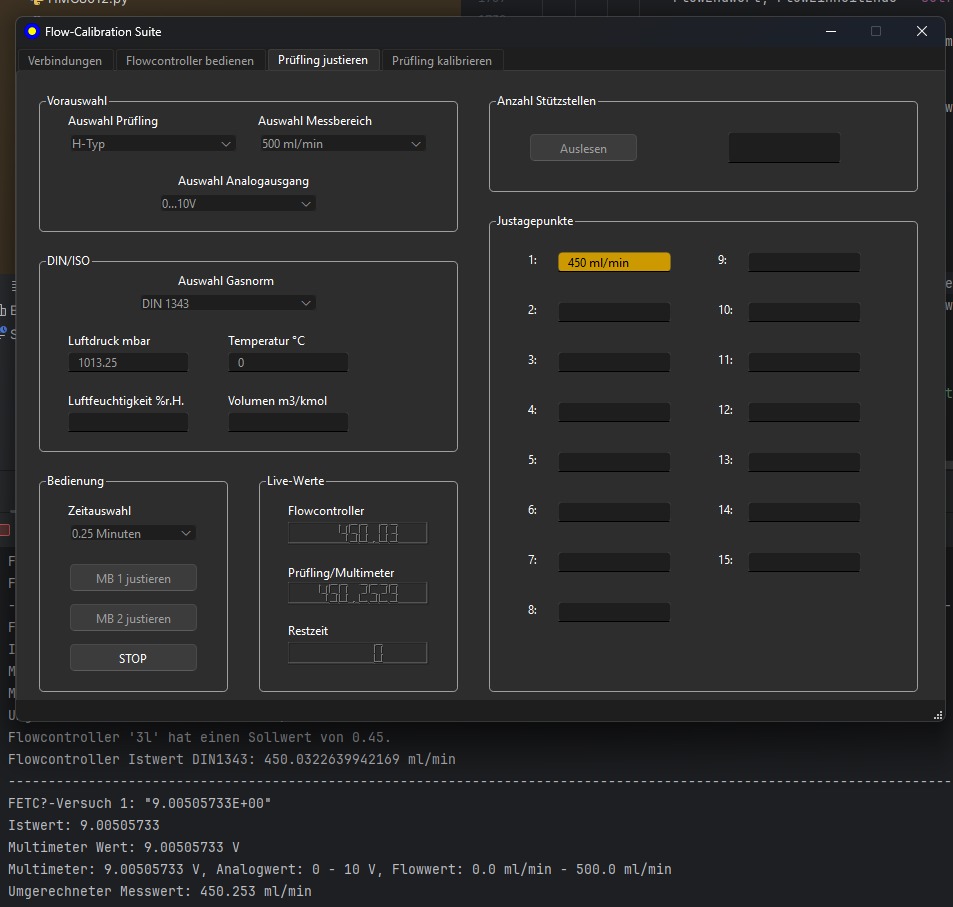Click the Luftdruck mbar input field
Viewport: 953px width, 907px height.
click(x=128, y=363)
